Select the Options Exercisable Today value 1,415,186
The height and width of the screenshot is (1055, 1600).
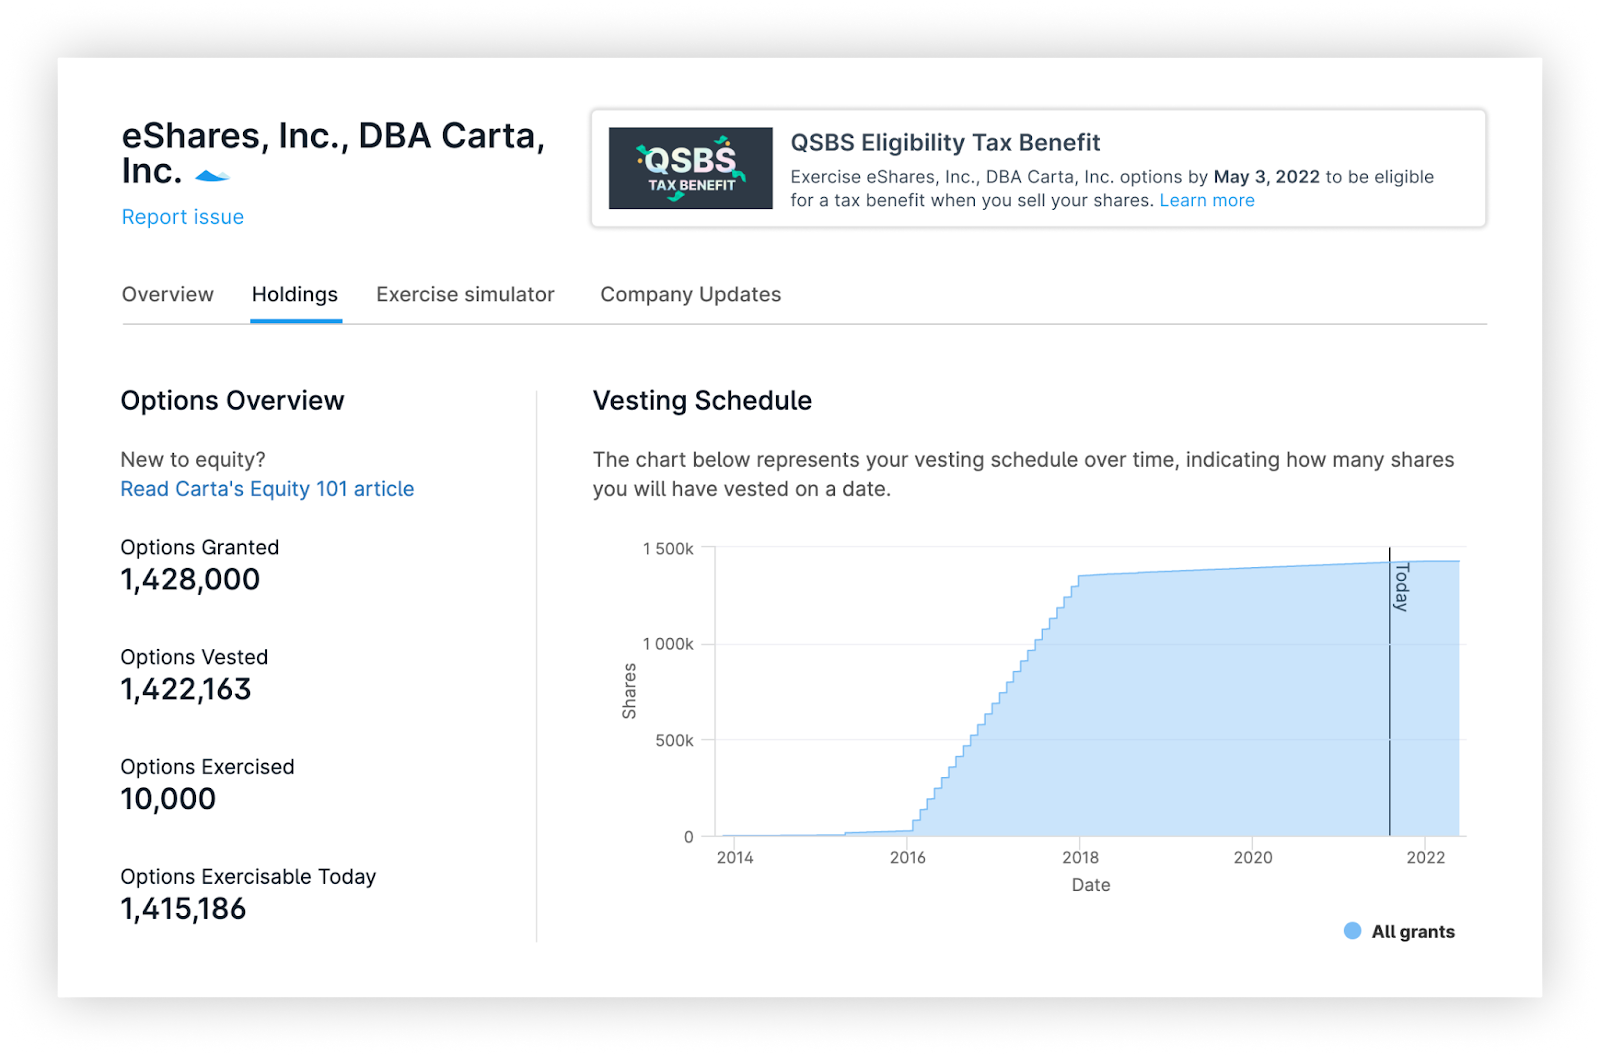click(x=183, y=909)
